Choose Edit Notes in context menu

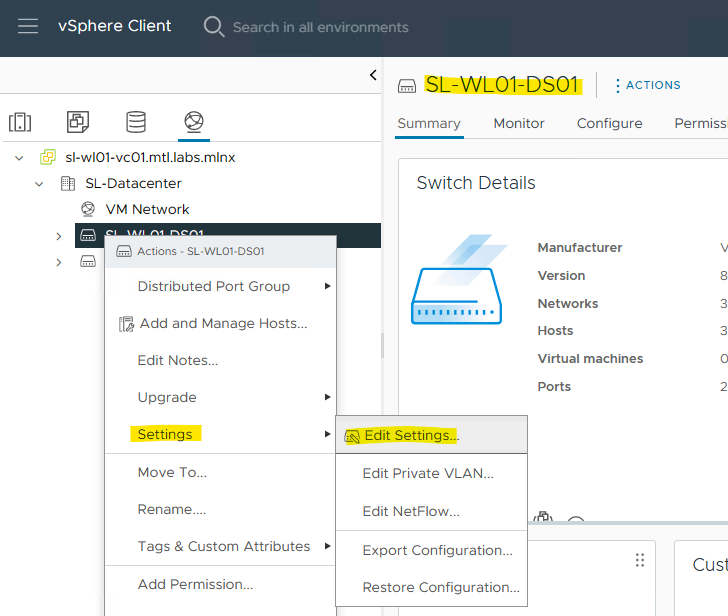pos(220,361)
